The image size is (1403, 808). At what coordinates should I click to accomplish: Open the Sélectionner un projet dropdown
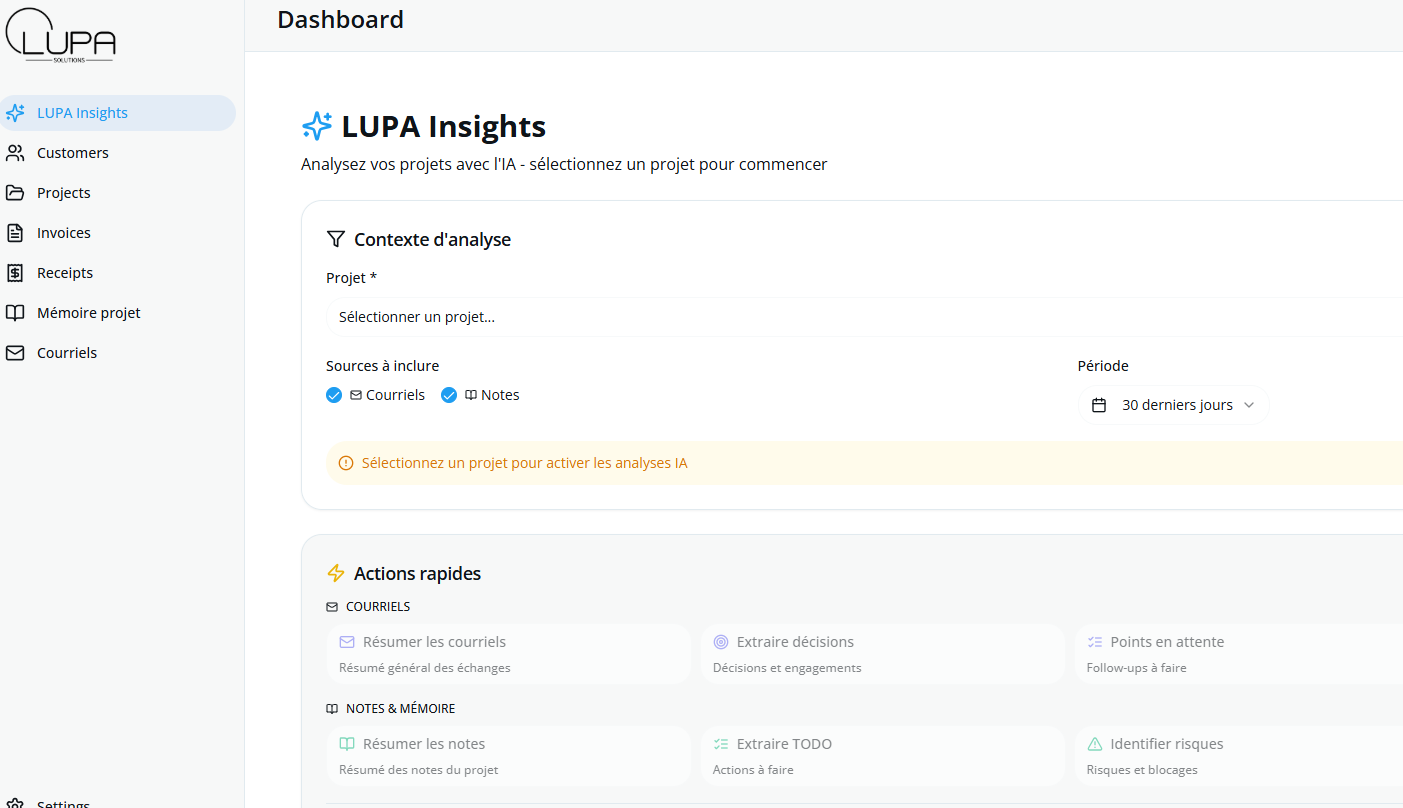860,317
